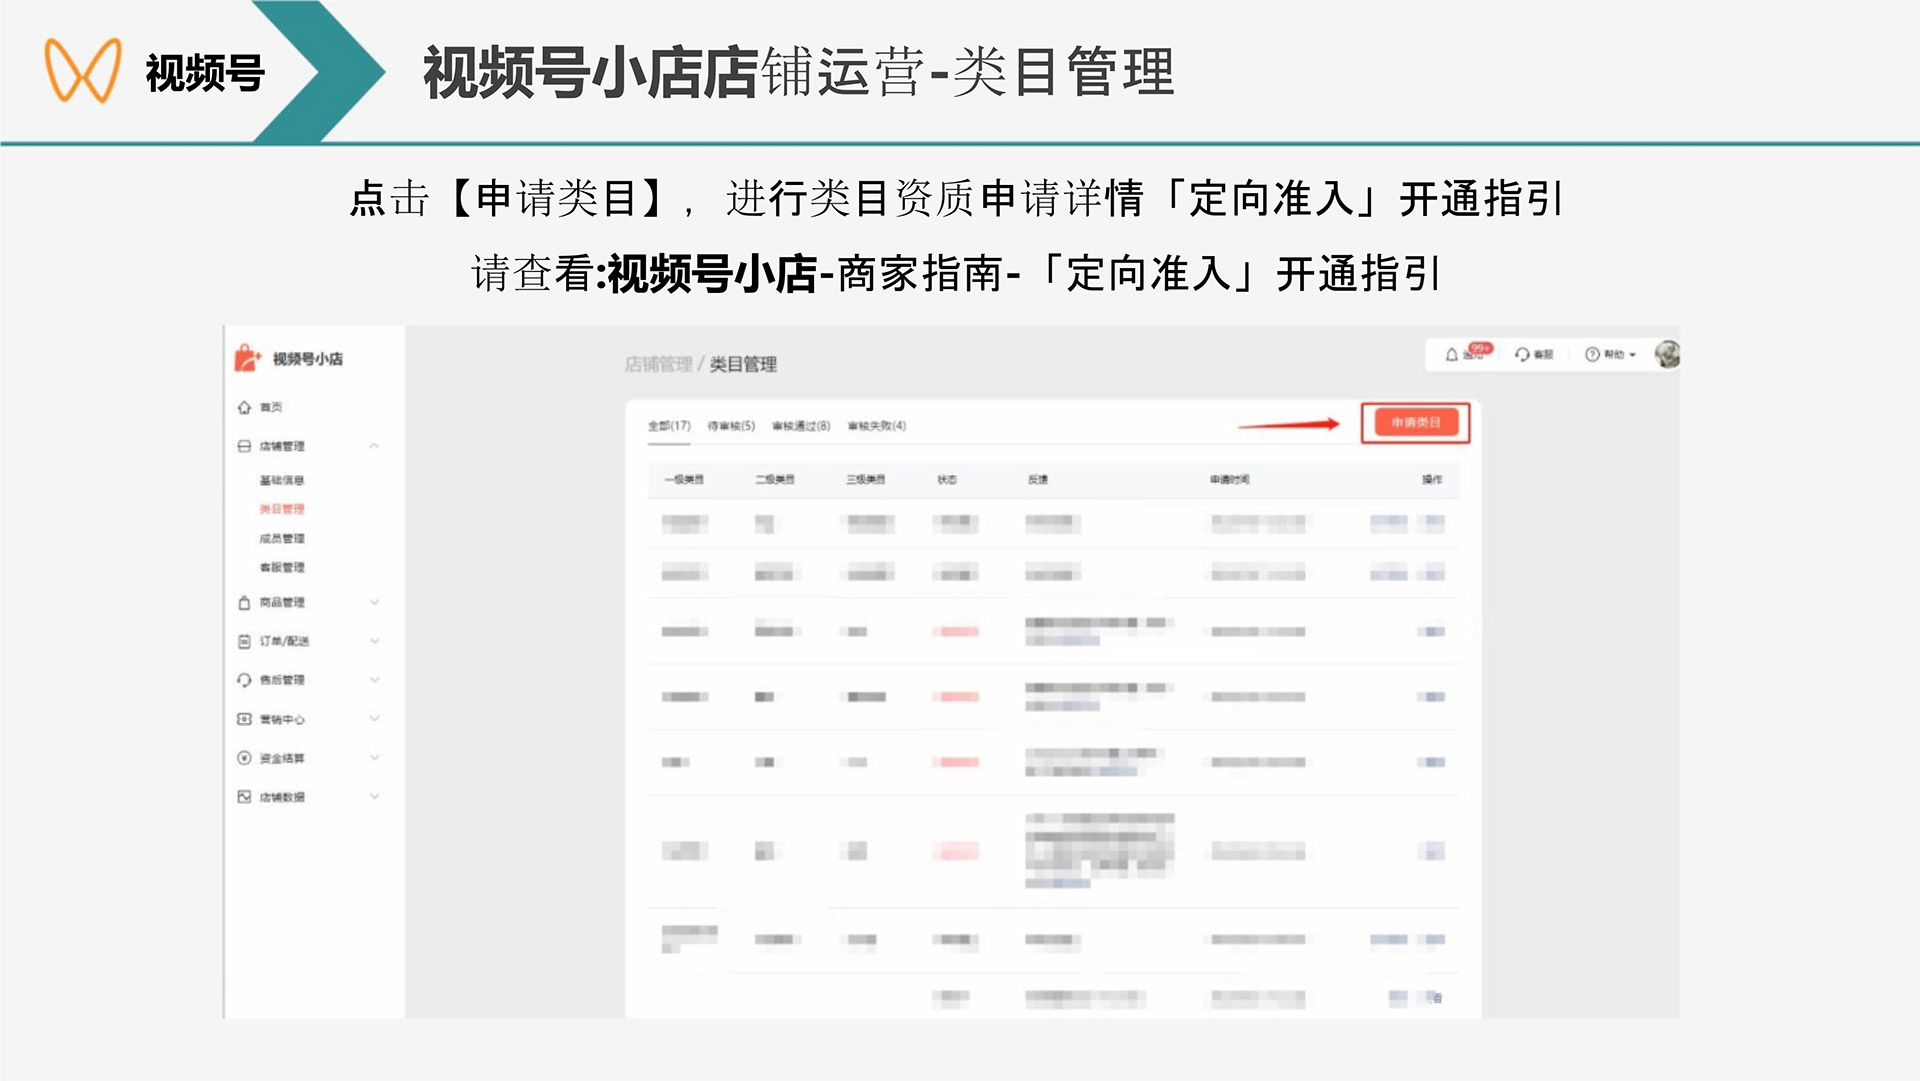
Task: Switch to the 审核失败(4) tab
Action: click(877, 426)
